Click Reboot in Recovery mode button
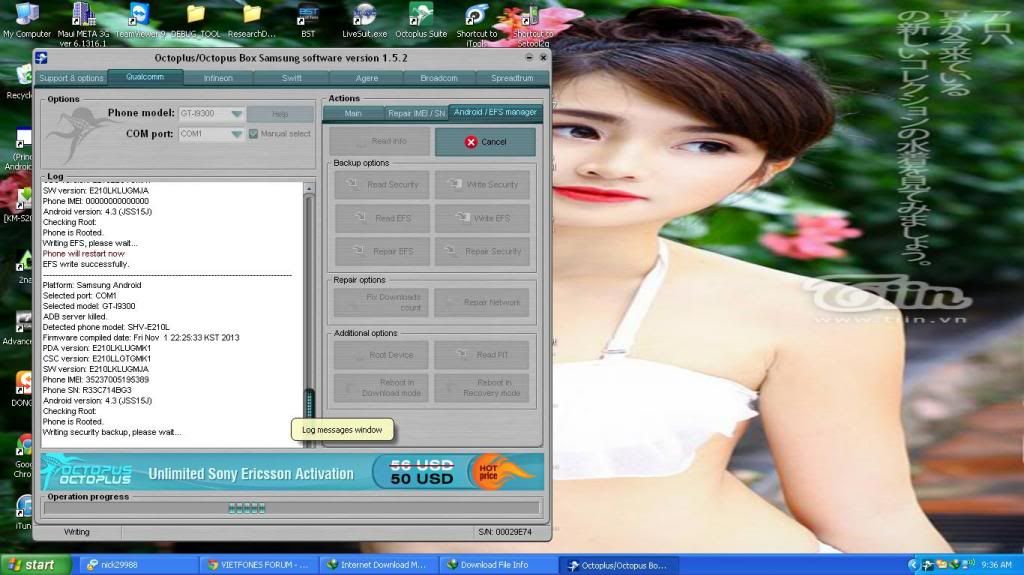The image size is (1024, 575). click(482, 388)
